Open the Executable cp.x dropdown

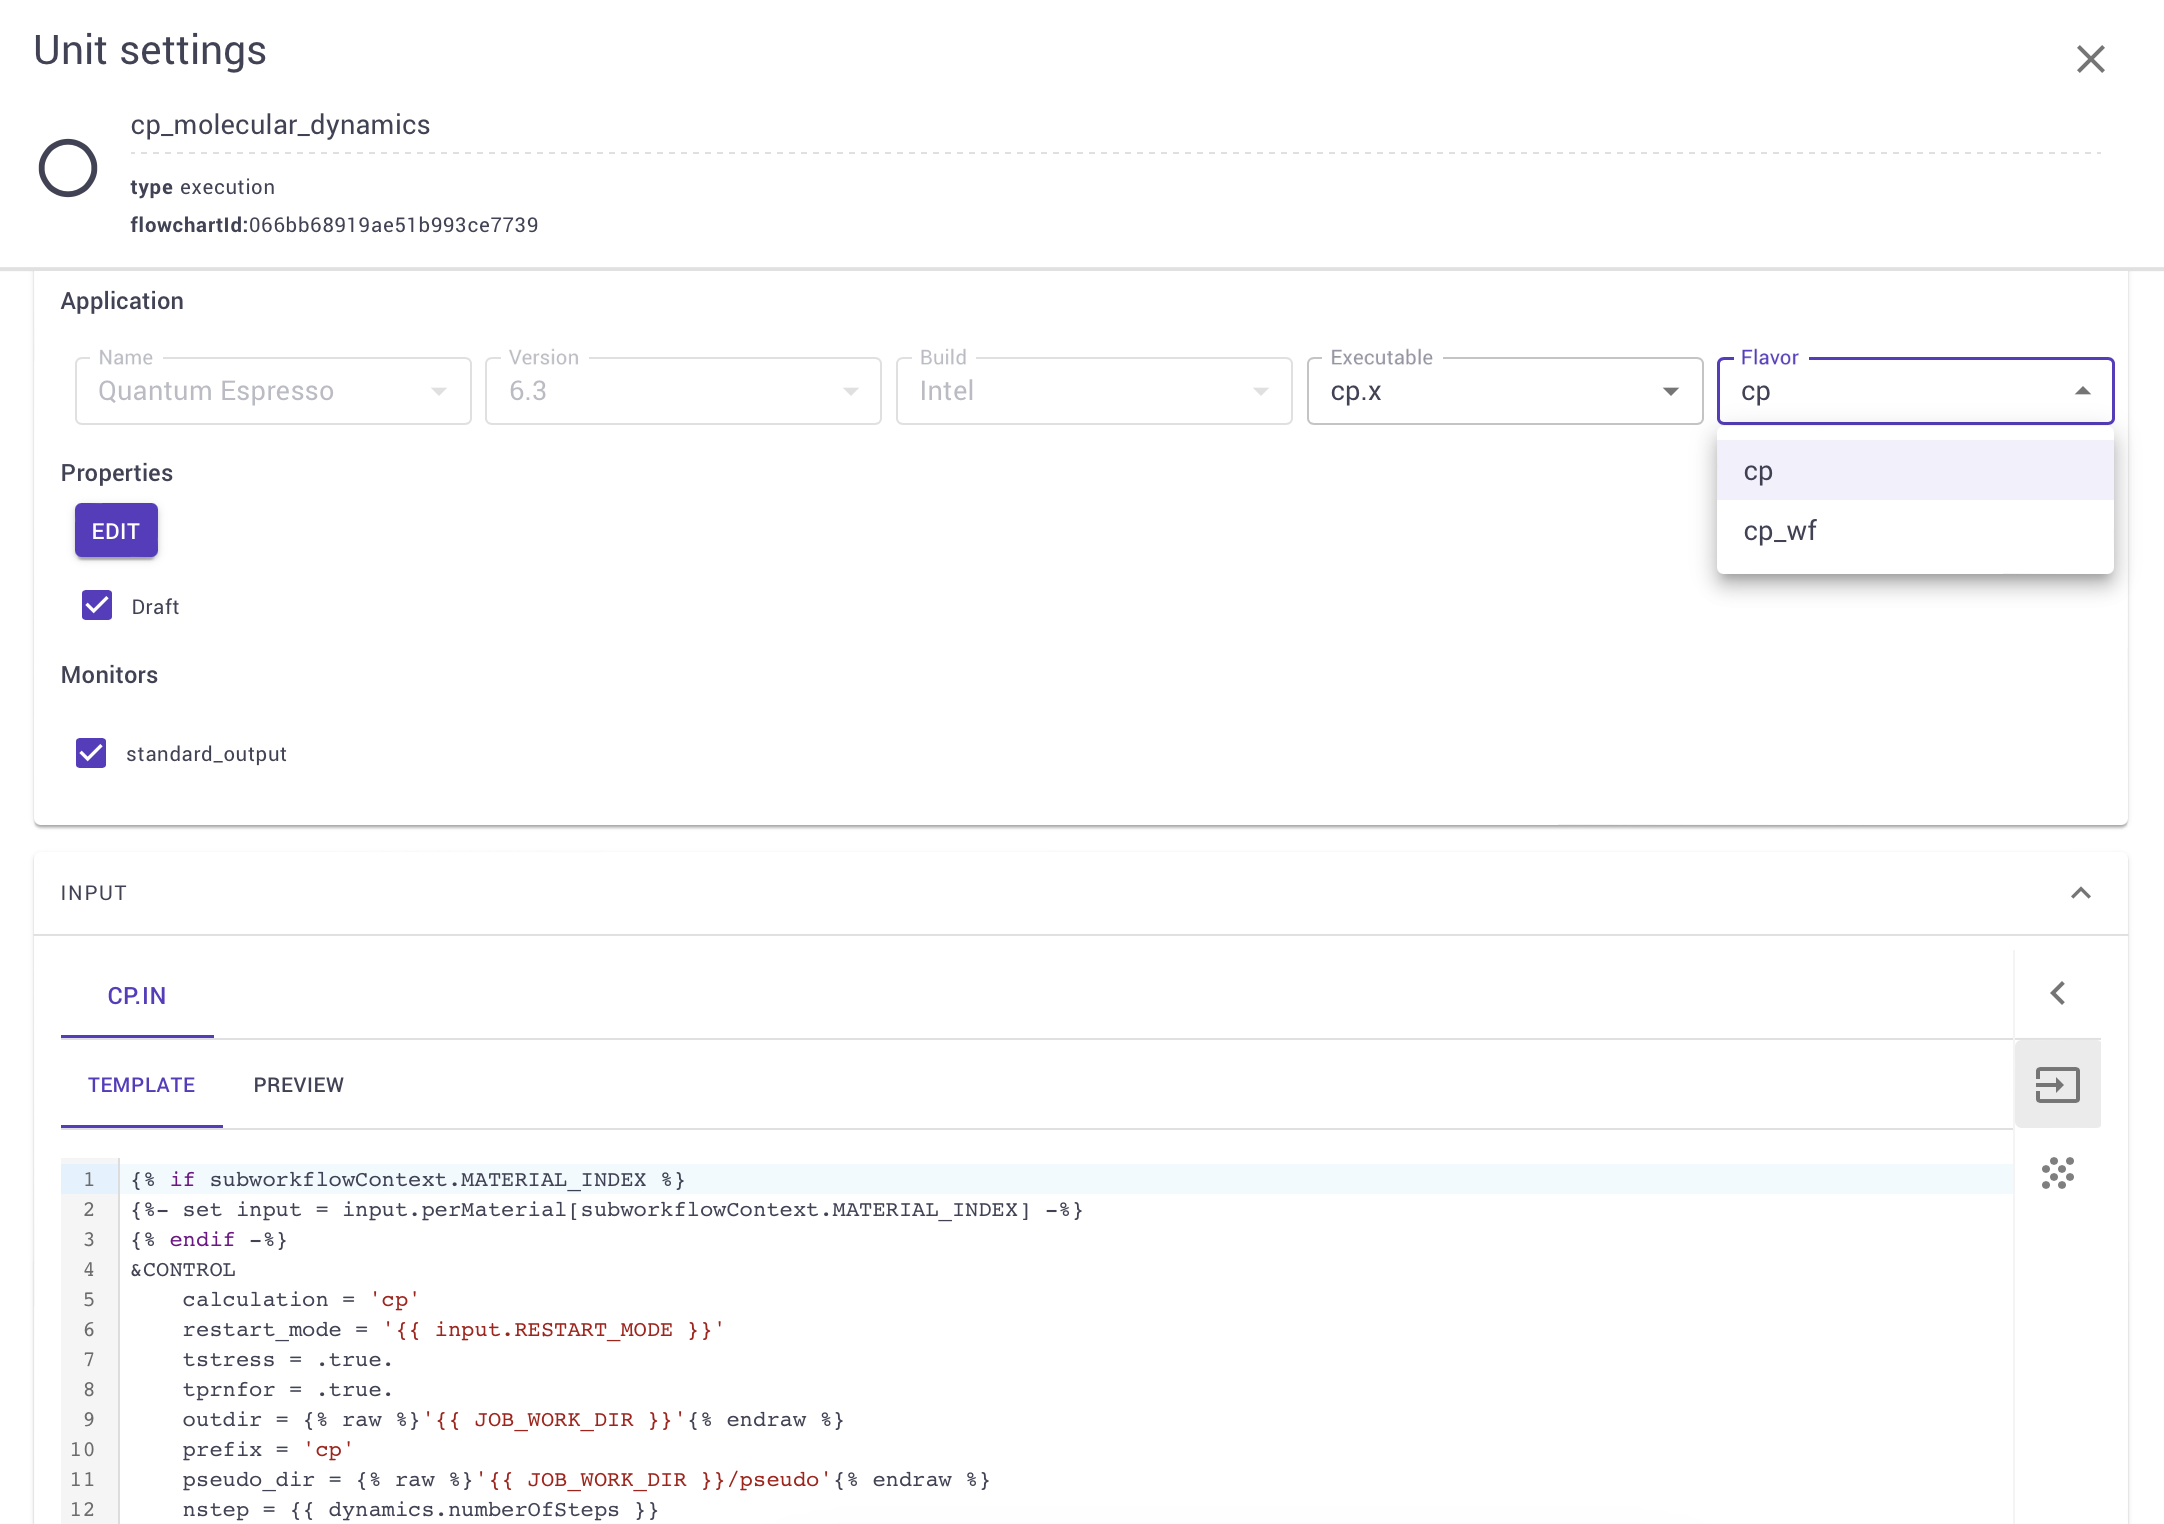[x=1504, y=391]
